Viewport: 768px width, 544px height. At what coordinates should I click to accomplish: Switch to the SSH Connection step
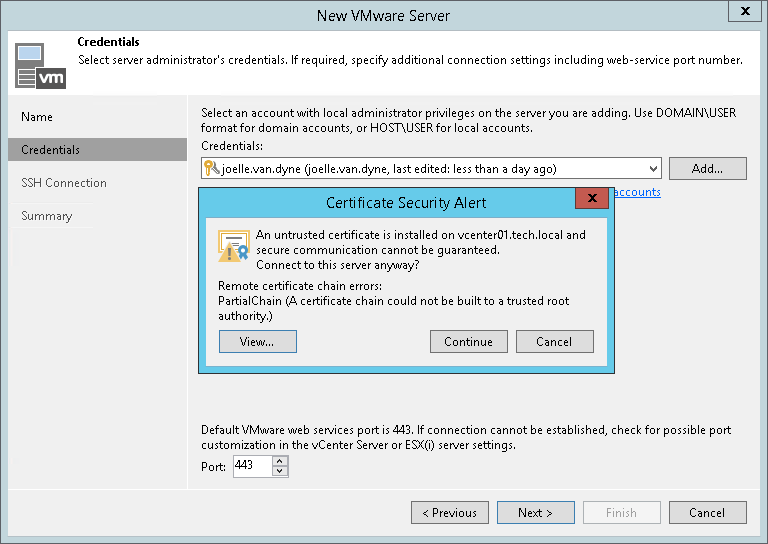click(64, 183)
